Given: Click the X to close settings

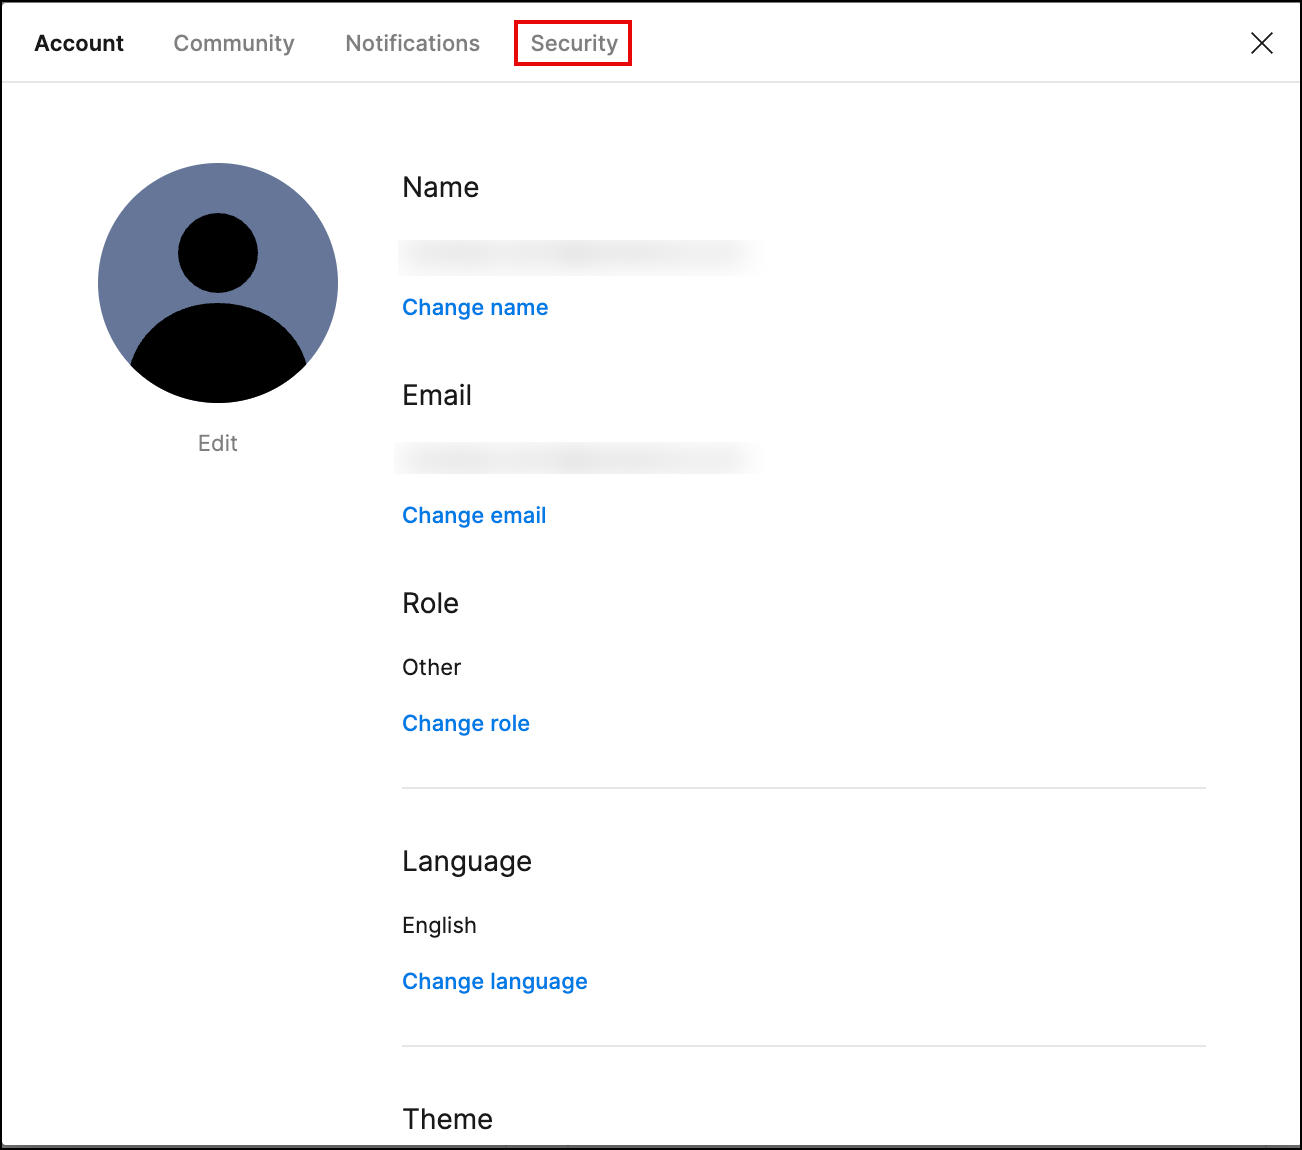Looking at the screenshot, I should tap(1261, 43).
